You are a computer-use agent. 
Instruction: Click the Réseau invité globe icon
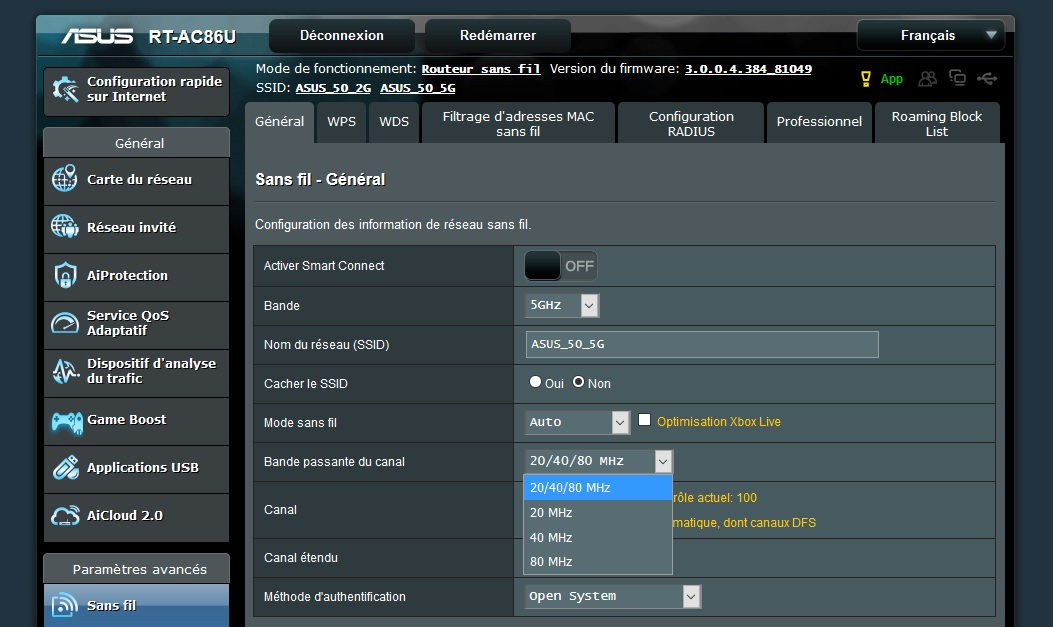(64, 226)
